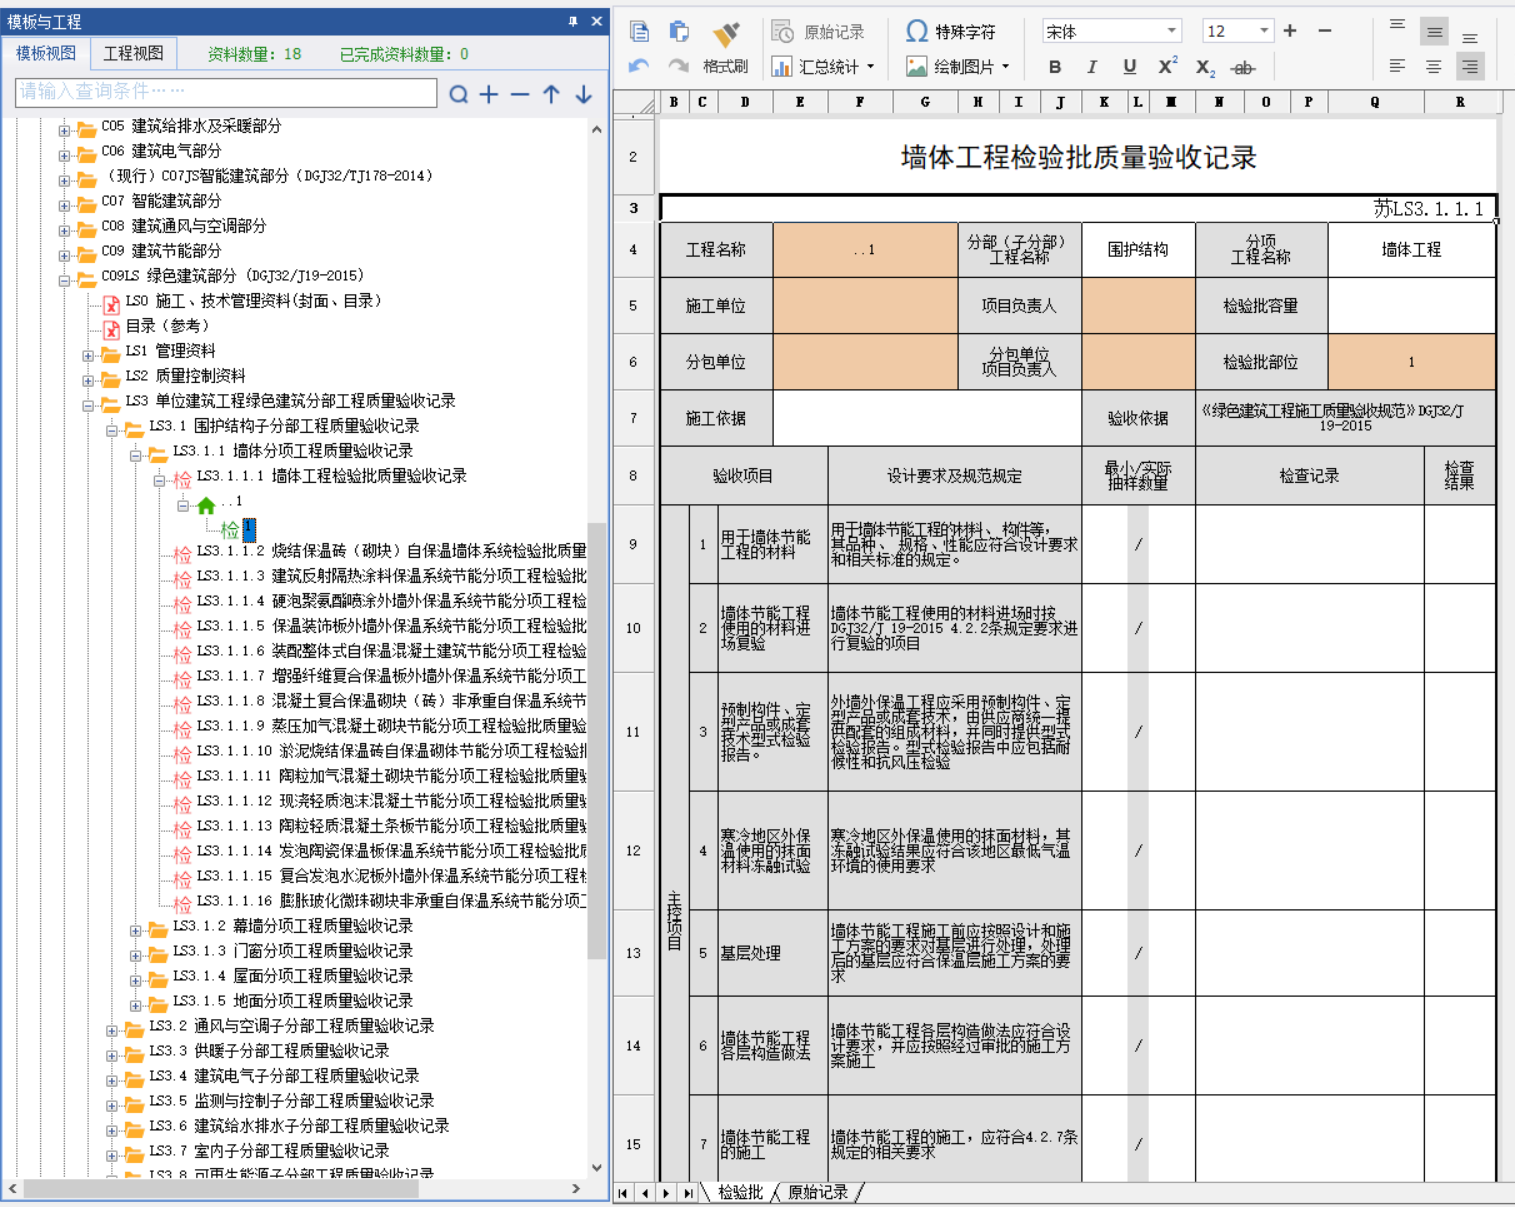Toggle superscript X² formatting

click(1167, 66)
